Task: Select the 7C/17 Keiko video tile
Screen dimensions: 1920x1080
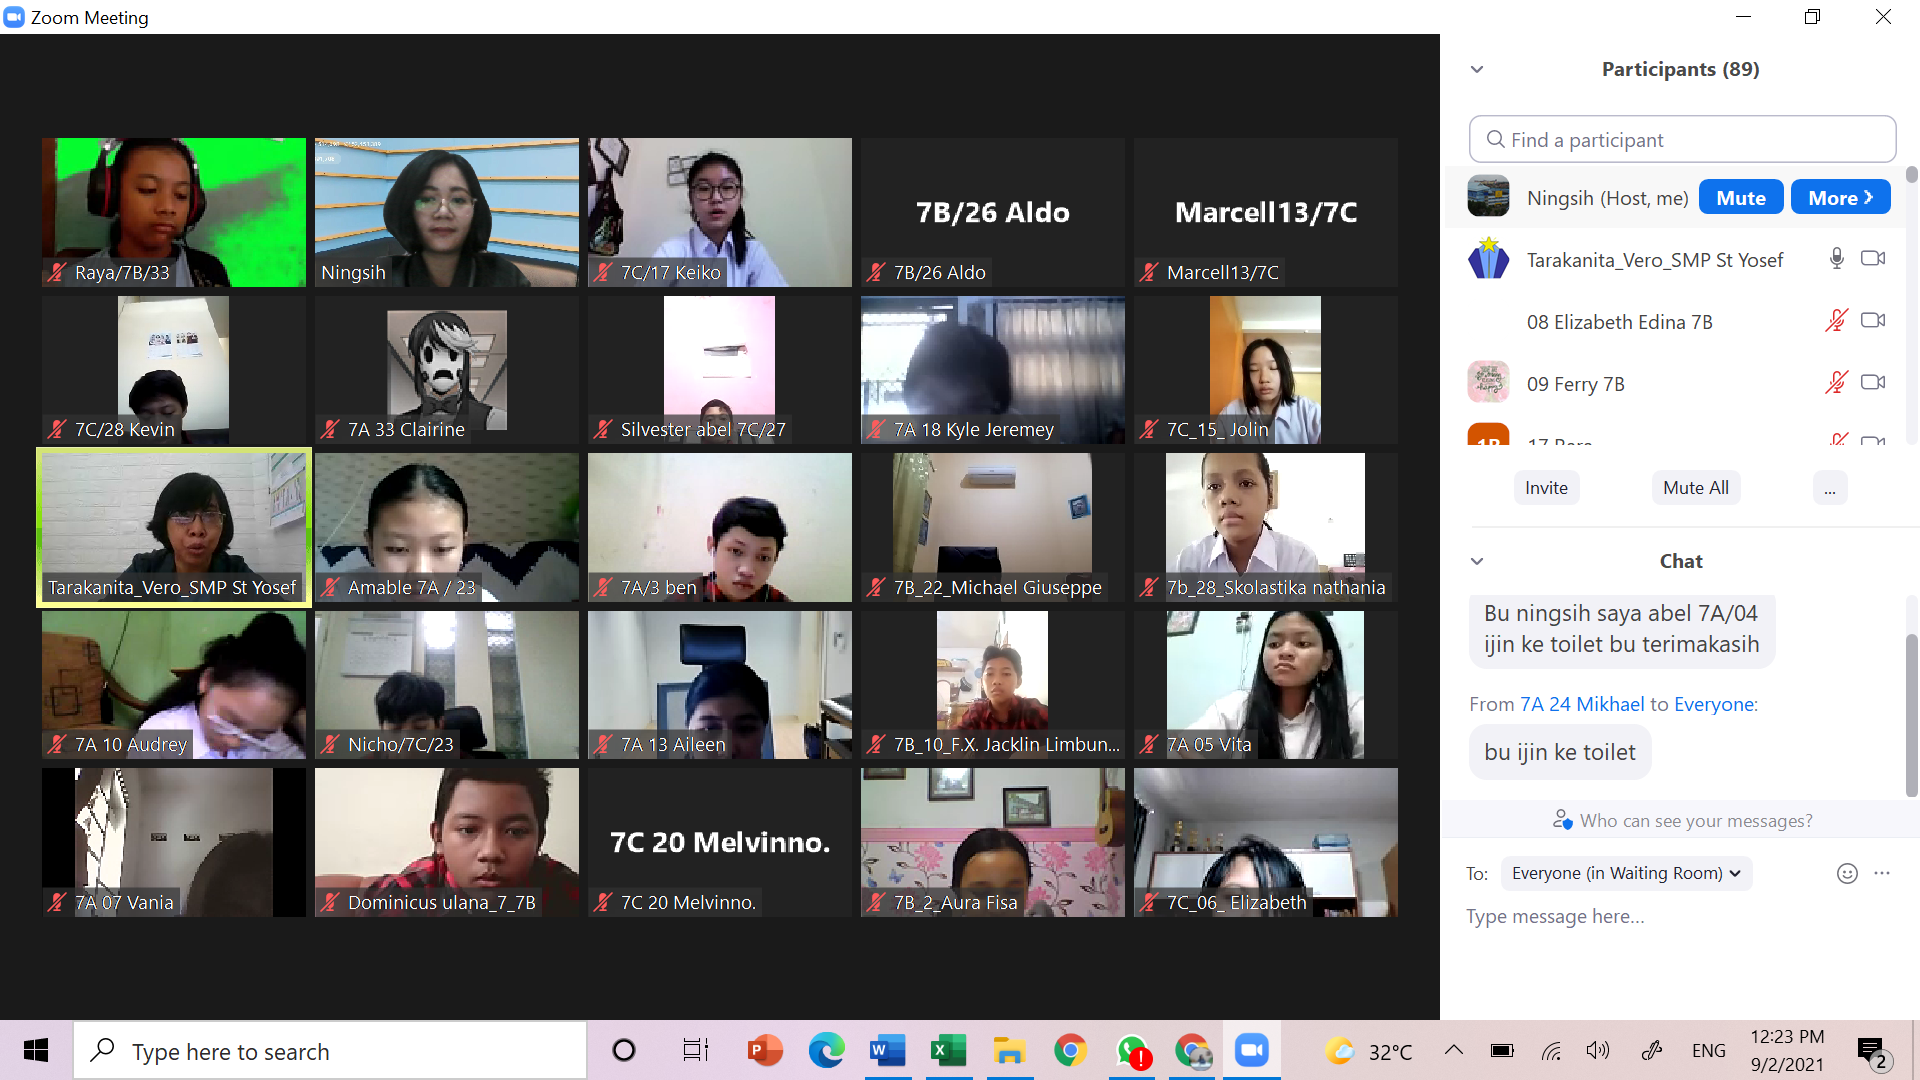Action: 720,212
